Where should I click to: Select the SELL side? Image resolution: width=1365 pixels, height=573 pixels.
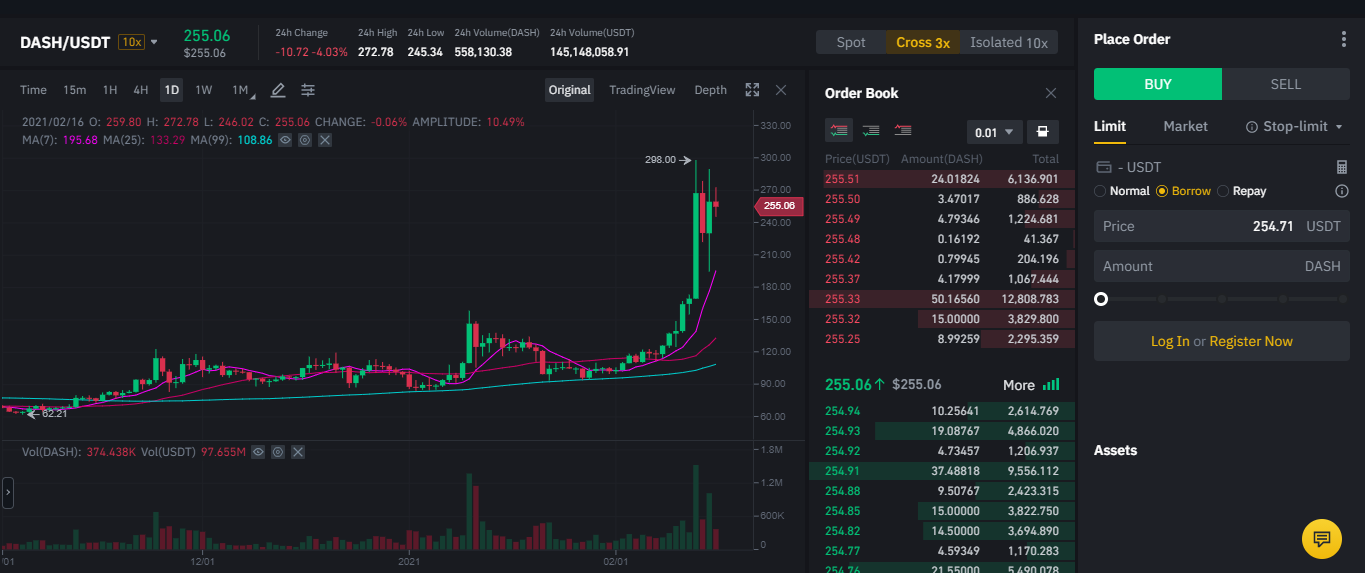(1286, 84)
